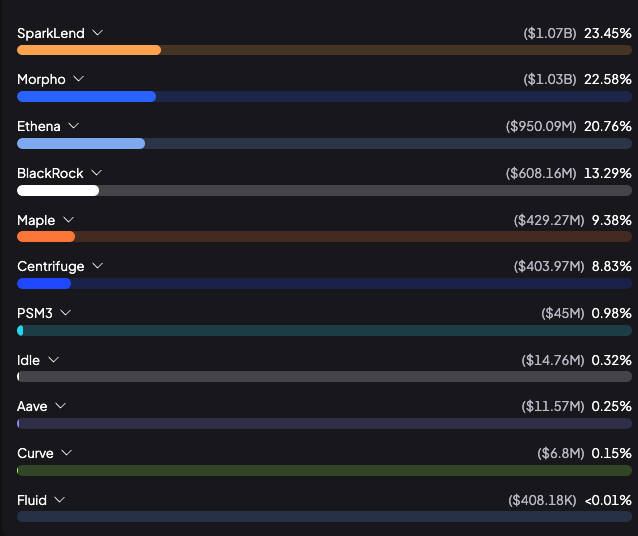Click the 13.29% BlackRock percentage
The image size is (638, 536).
click(608, 173)
